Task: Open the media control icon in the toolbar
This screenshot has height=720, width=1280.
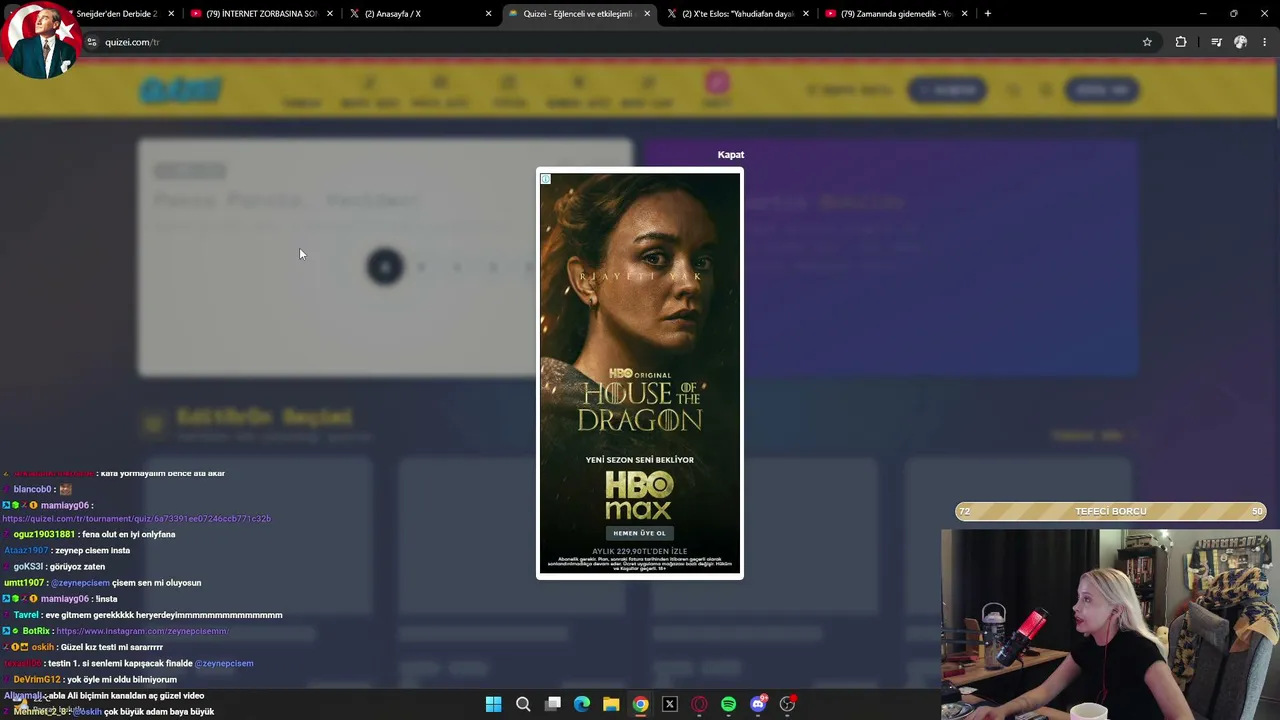Action: click(1216, 42)
